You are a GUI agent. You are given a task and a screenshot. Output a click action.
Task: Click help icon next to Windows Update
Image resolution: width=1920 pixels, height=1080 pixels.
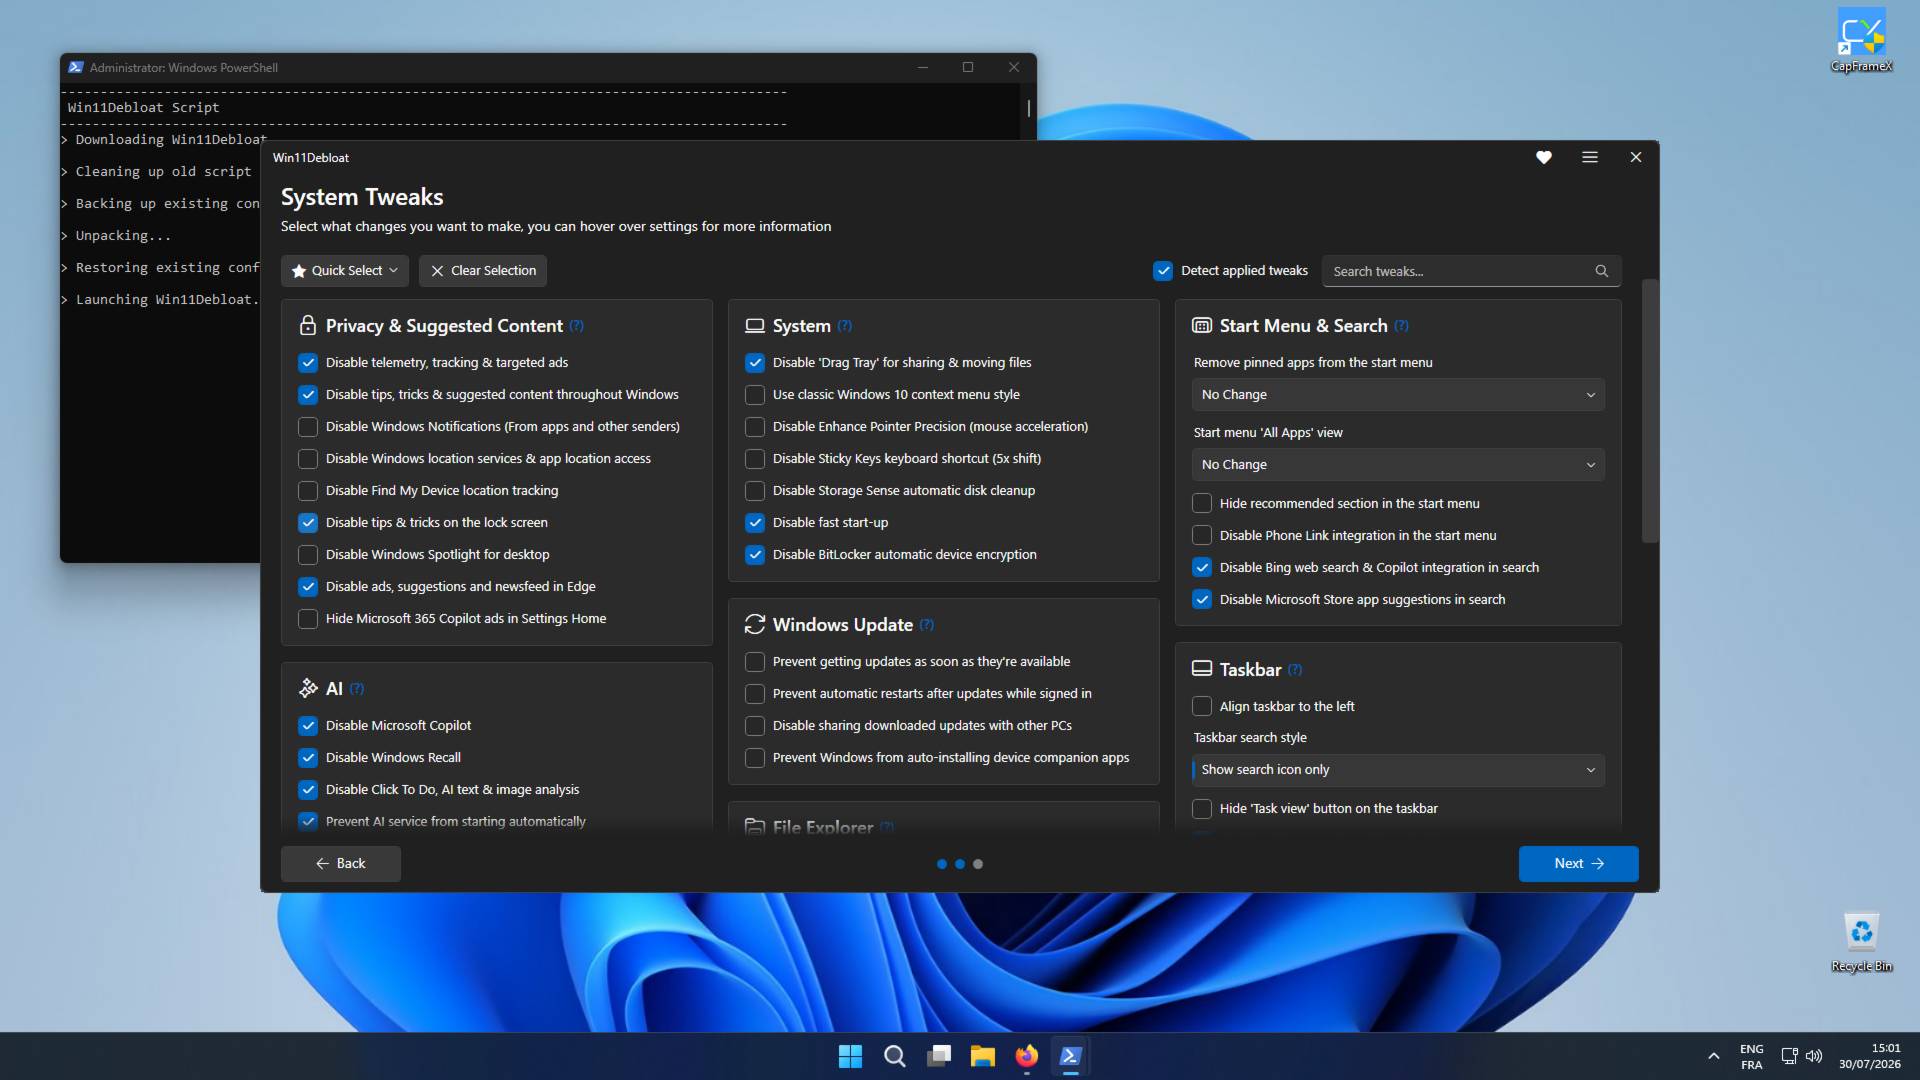click(927, 625)
